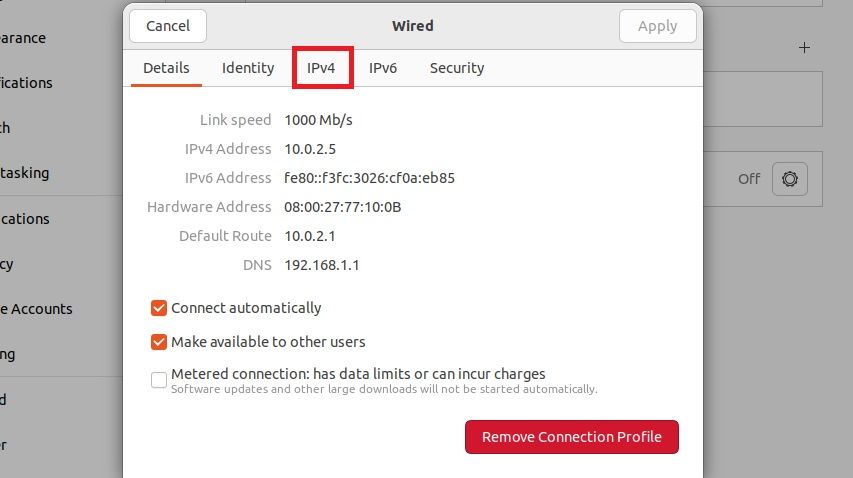Screen dimensions: 853x478
Task: Click the plus icon to add connection
Action: (x=805, y=47)
